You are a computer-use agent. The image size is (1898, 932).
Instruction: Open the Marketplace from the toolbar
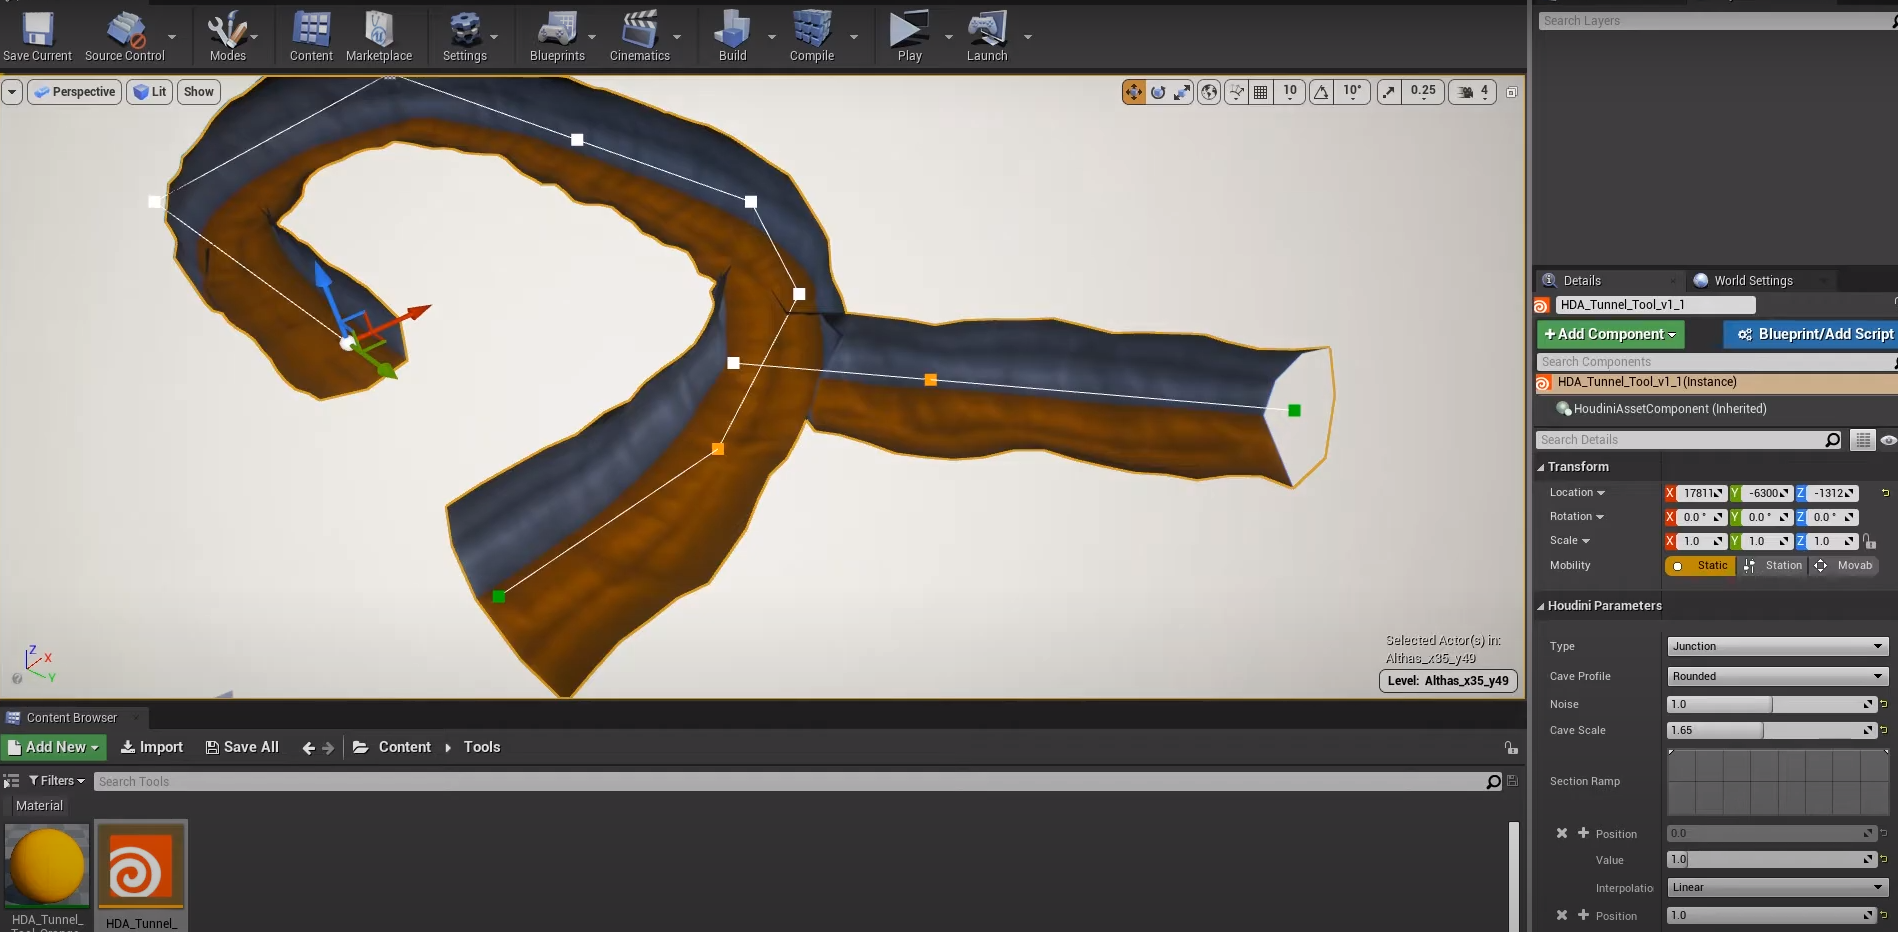pyautogui.click(x=379, y=36)
